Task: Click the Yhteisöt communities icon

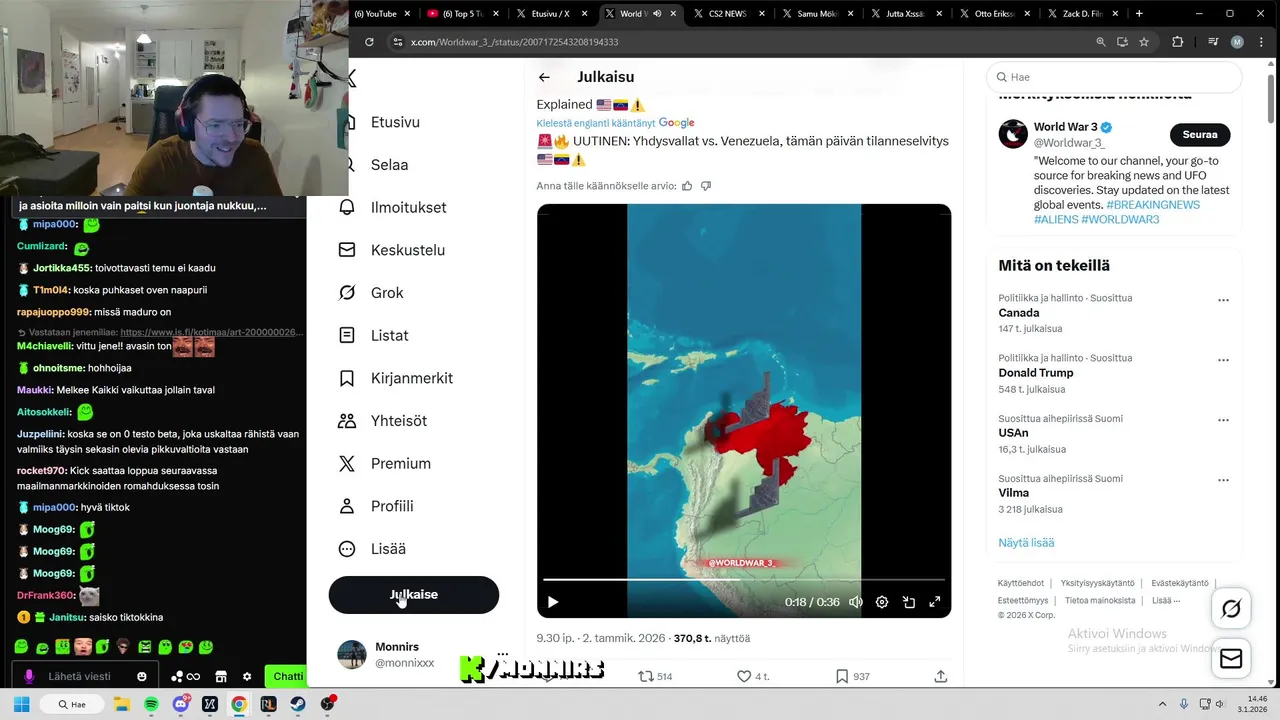Action: point(347,421)
